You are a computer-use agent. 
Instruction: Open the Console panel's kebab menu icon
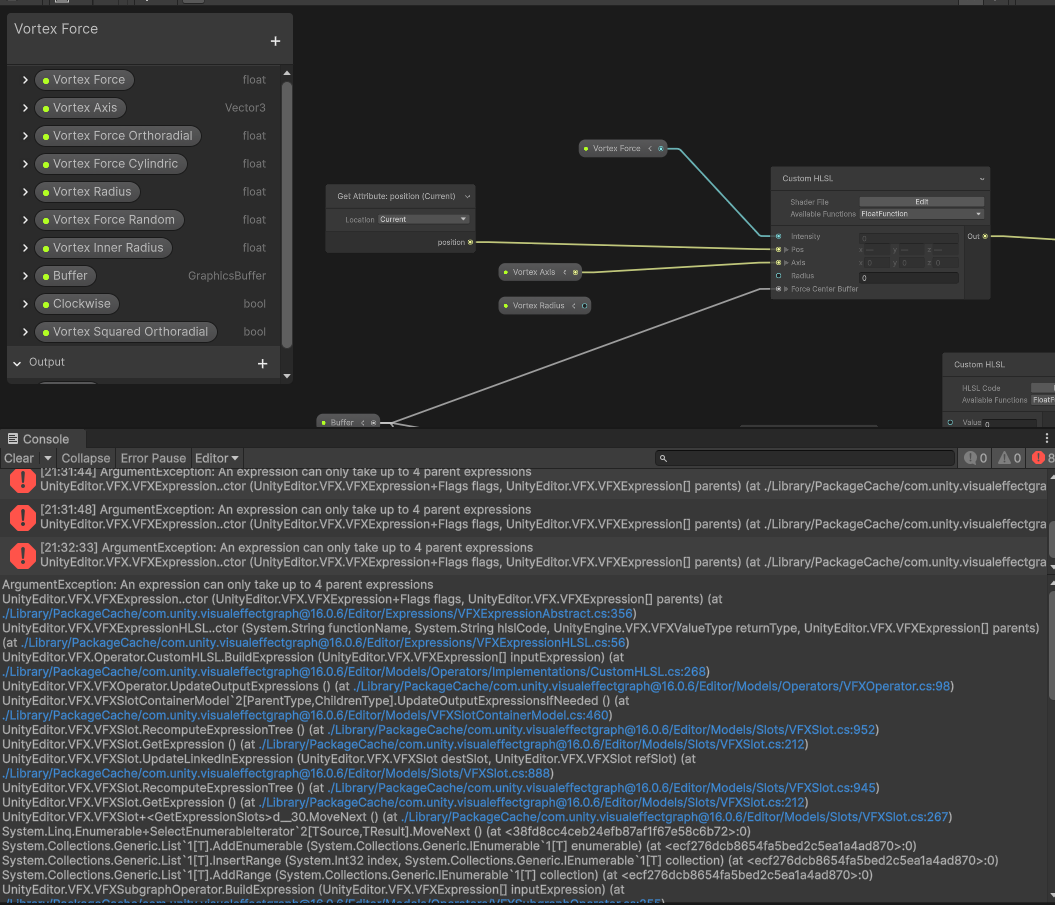tap(1046, 437)
